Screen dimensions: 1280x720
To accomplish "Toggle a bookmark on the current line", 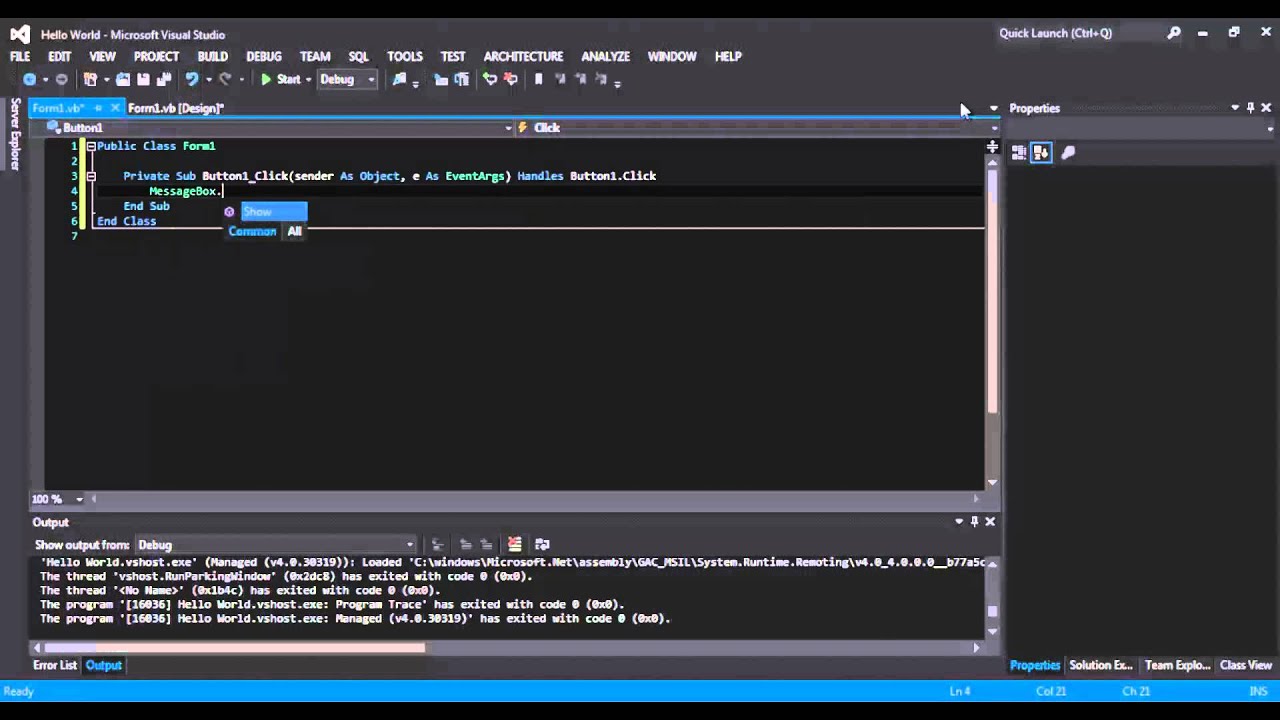I will [539, 80].
